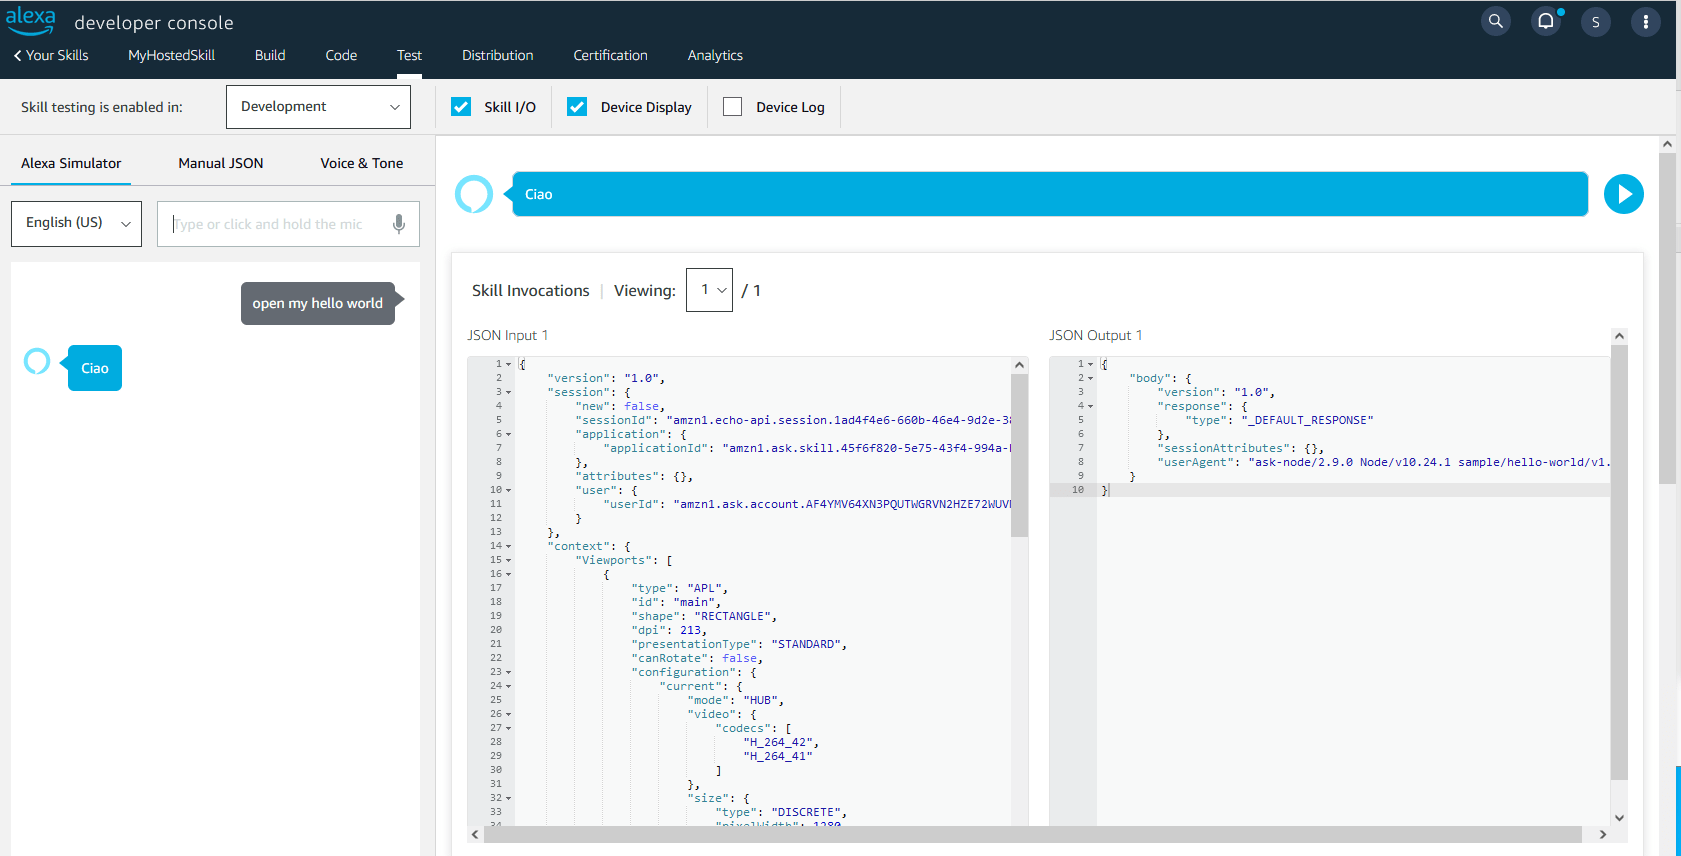Open the Analytics tab

[x=715, y=55]
